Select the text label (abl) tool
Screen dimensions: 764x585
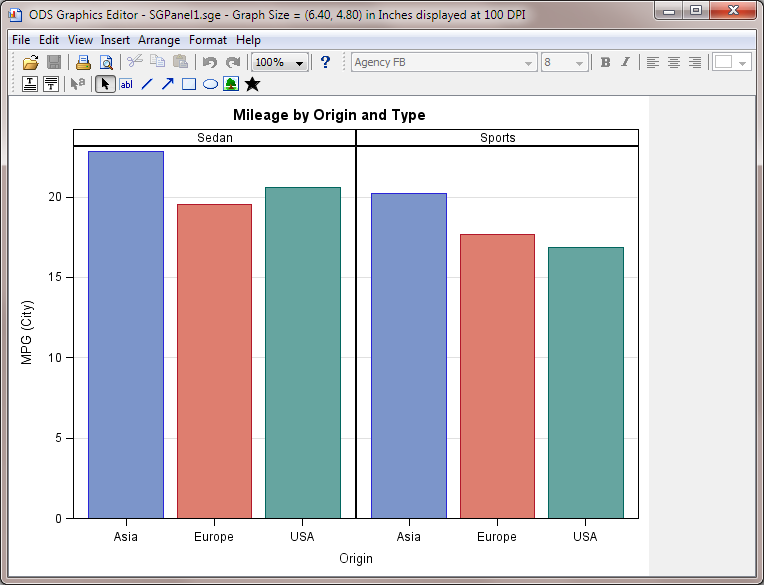(126, 84)
